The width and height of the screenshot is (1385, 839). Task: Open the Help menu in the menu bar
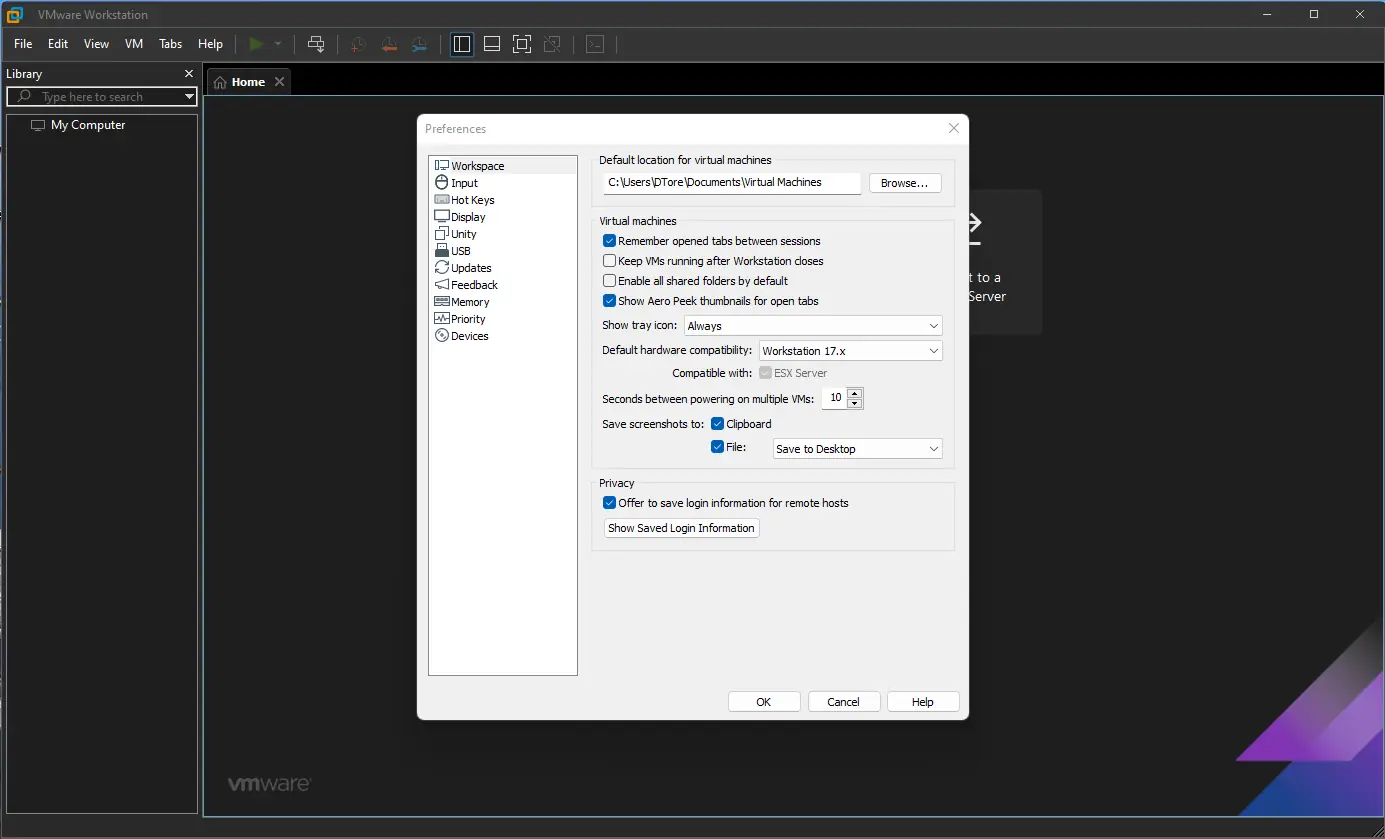(x=210, y=44)
